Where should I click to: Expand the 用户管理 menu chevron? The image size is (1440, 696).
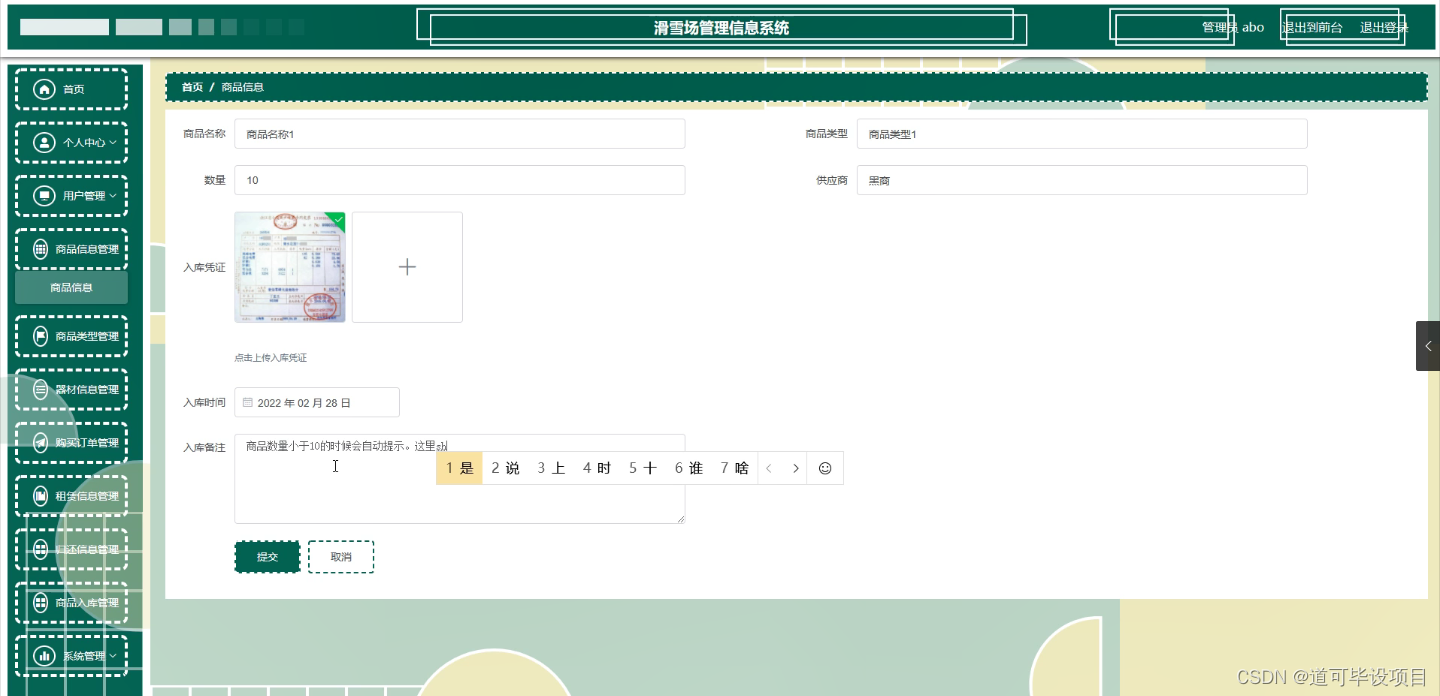113,195
